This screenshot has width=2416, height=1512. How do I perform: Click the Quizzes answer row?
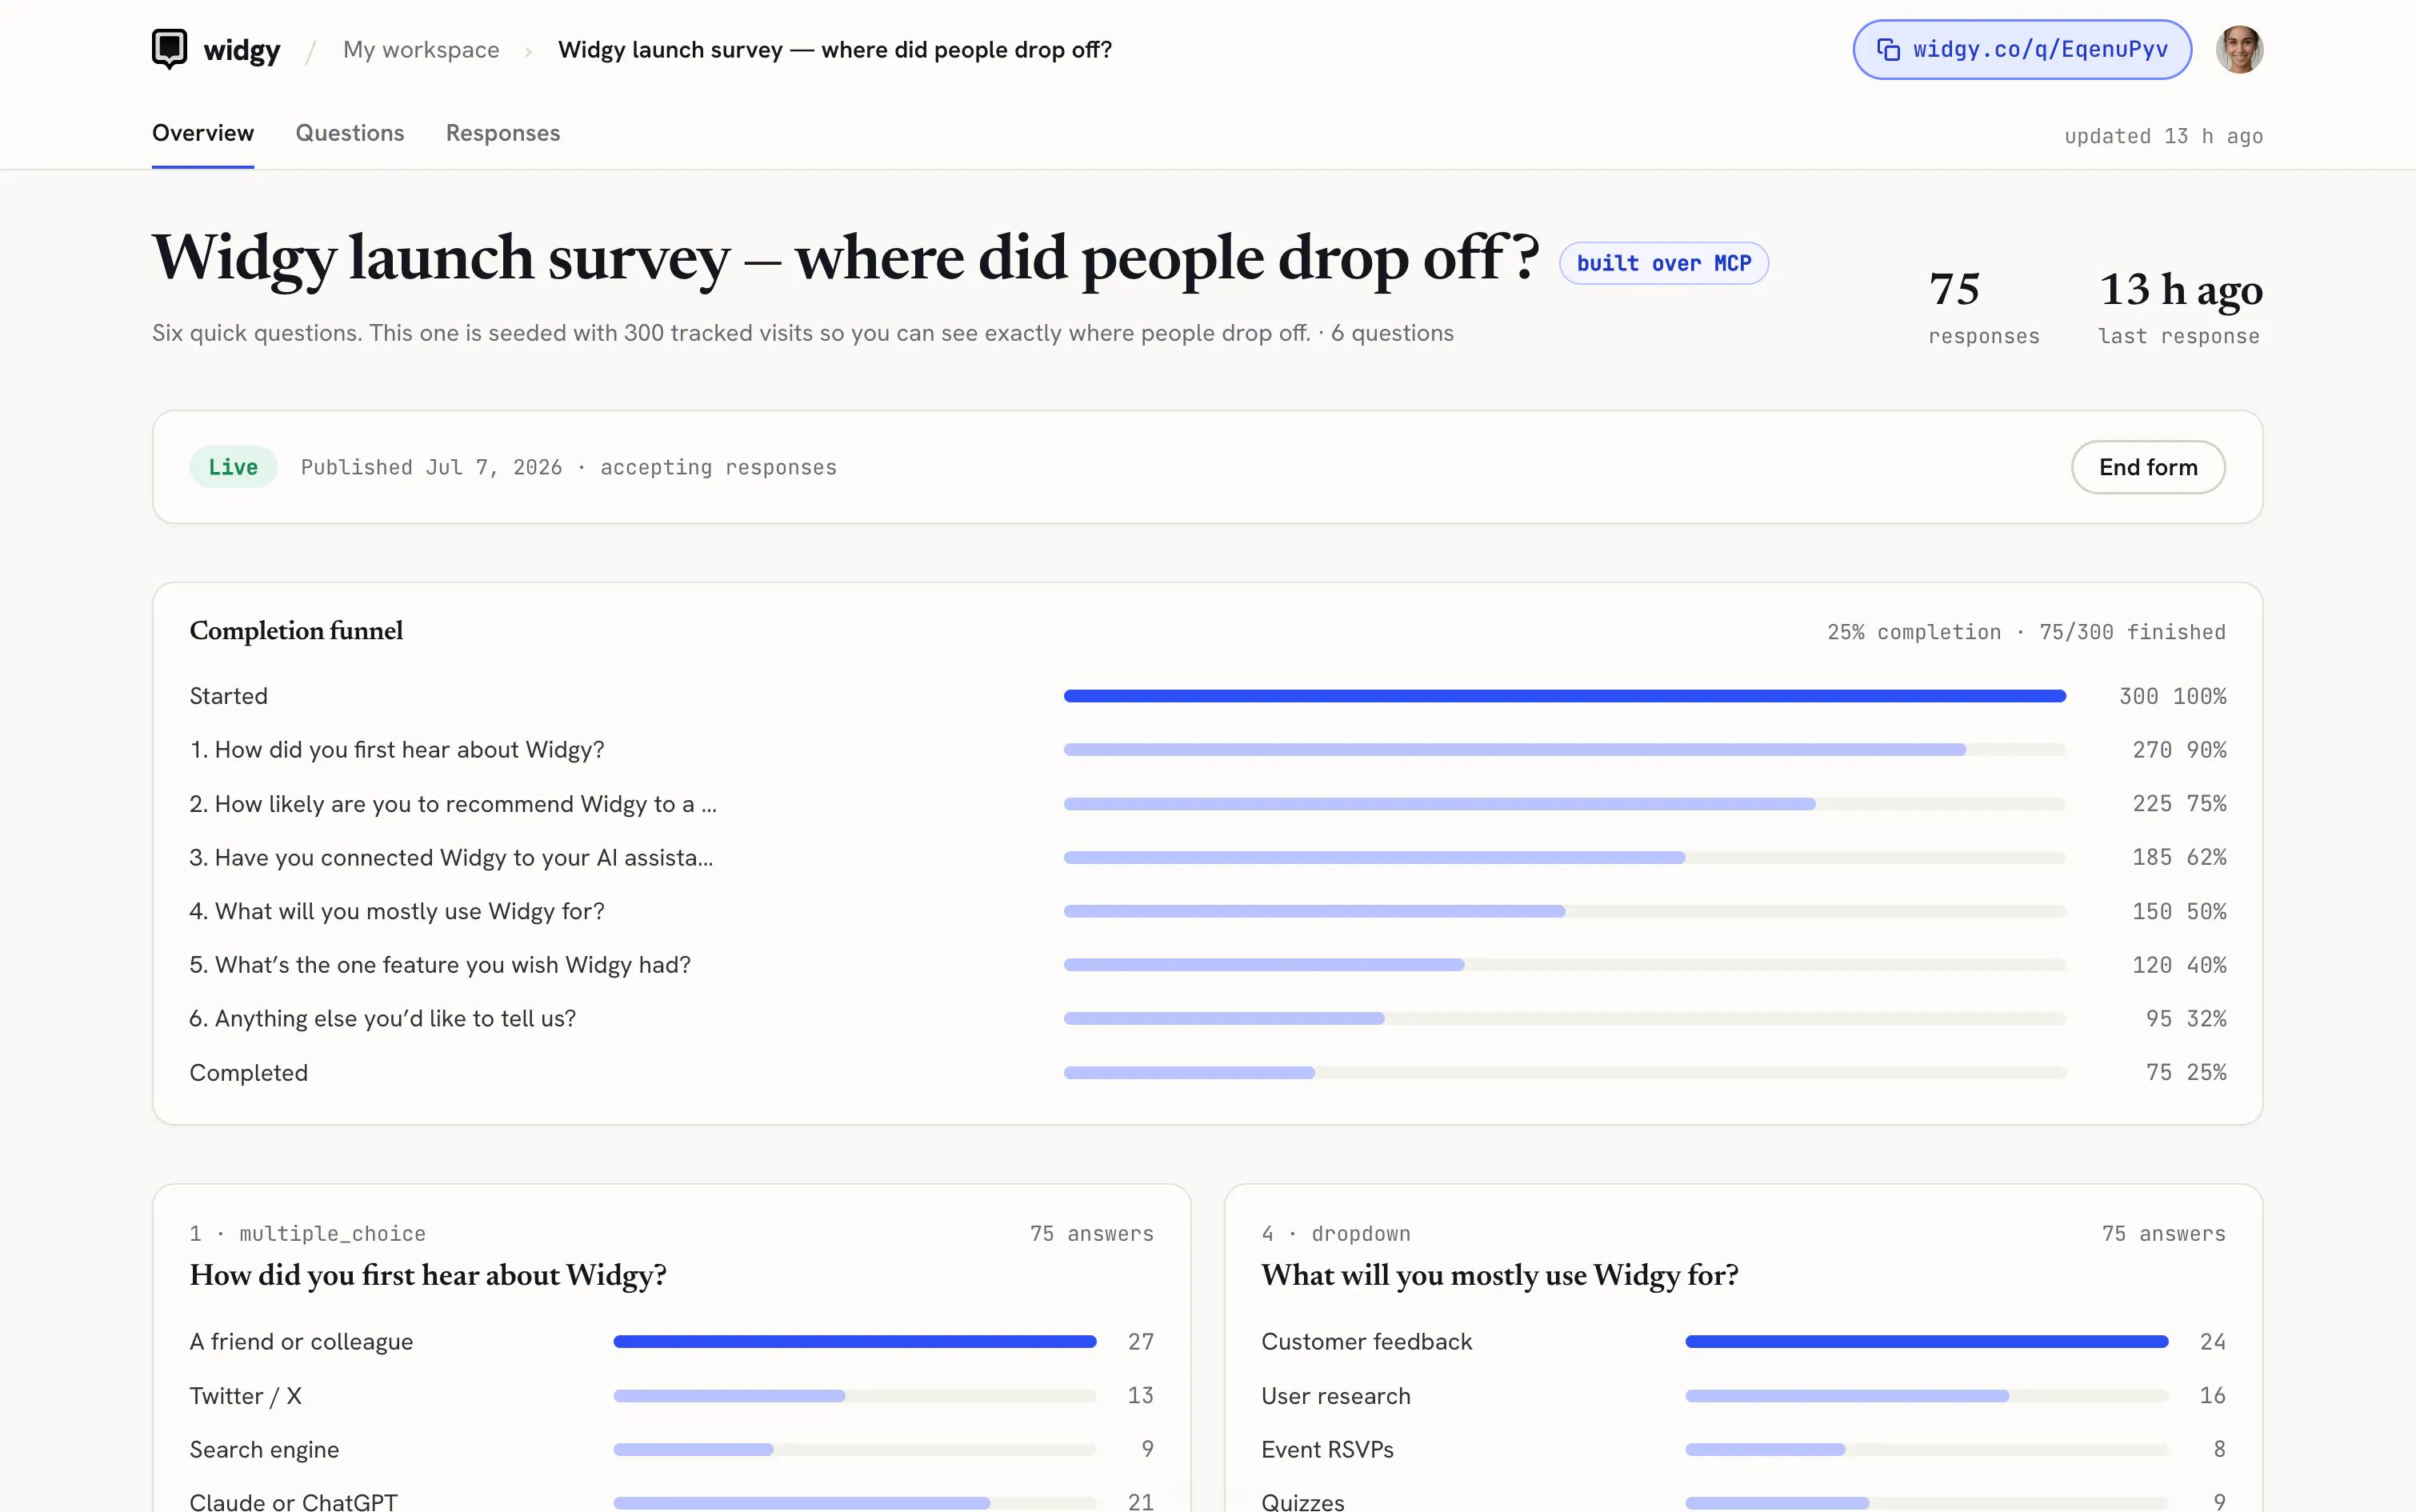[1744, 1501]
